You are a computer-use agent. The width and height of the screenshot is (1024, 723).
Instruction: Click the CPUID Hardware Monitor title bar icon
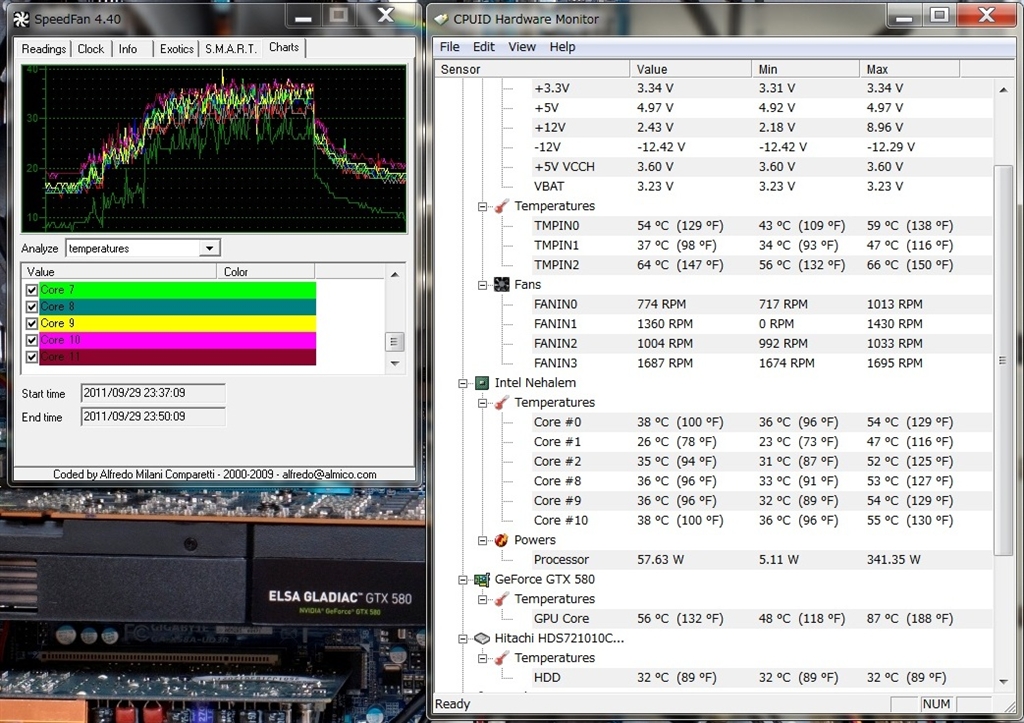pyautogui.click(x=441, y=19)
